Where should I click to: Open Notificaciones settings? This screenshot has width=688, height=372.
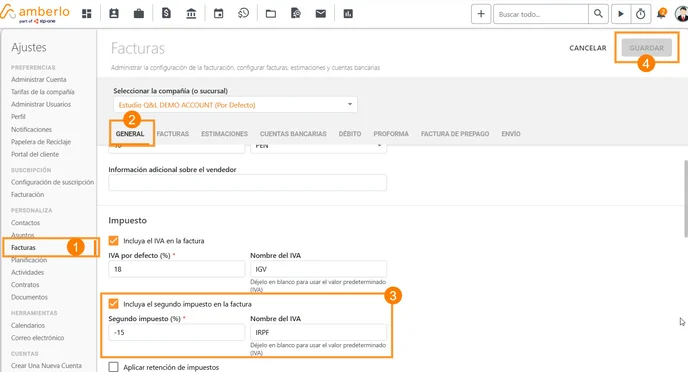click(x=32, y=129)
